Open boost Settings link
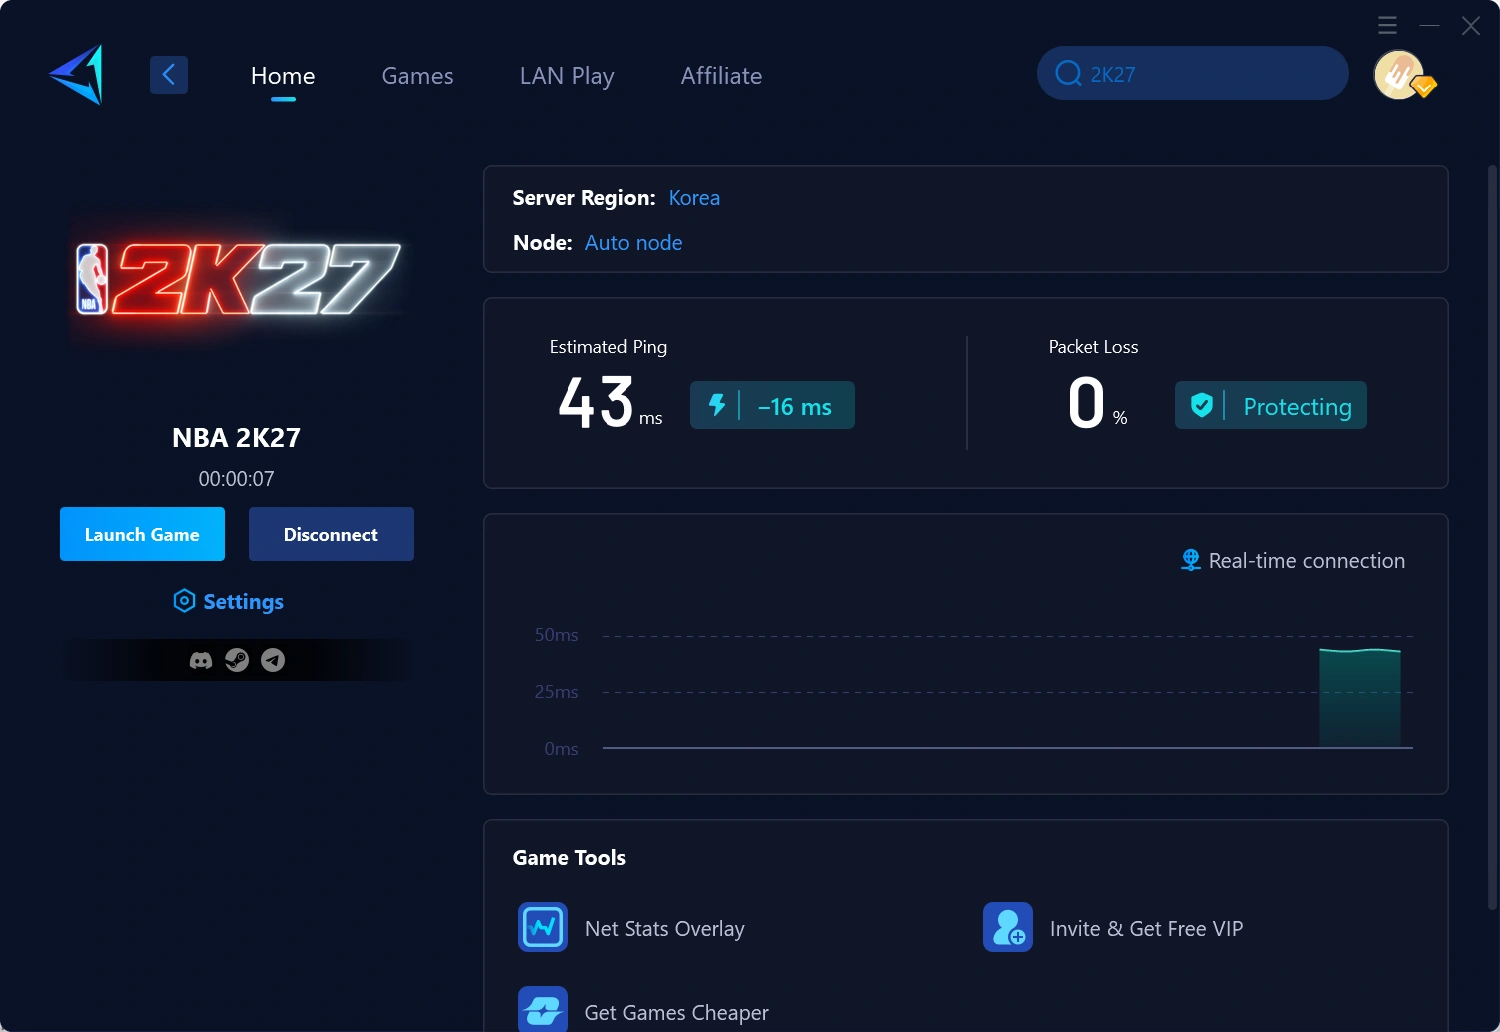The image size is (1500, 1032). [x=228, y=601]
